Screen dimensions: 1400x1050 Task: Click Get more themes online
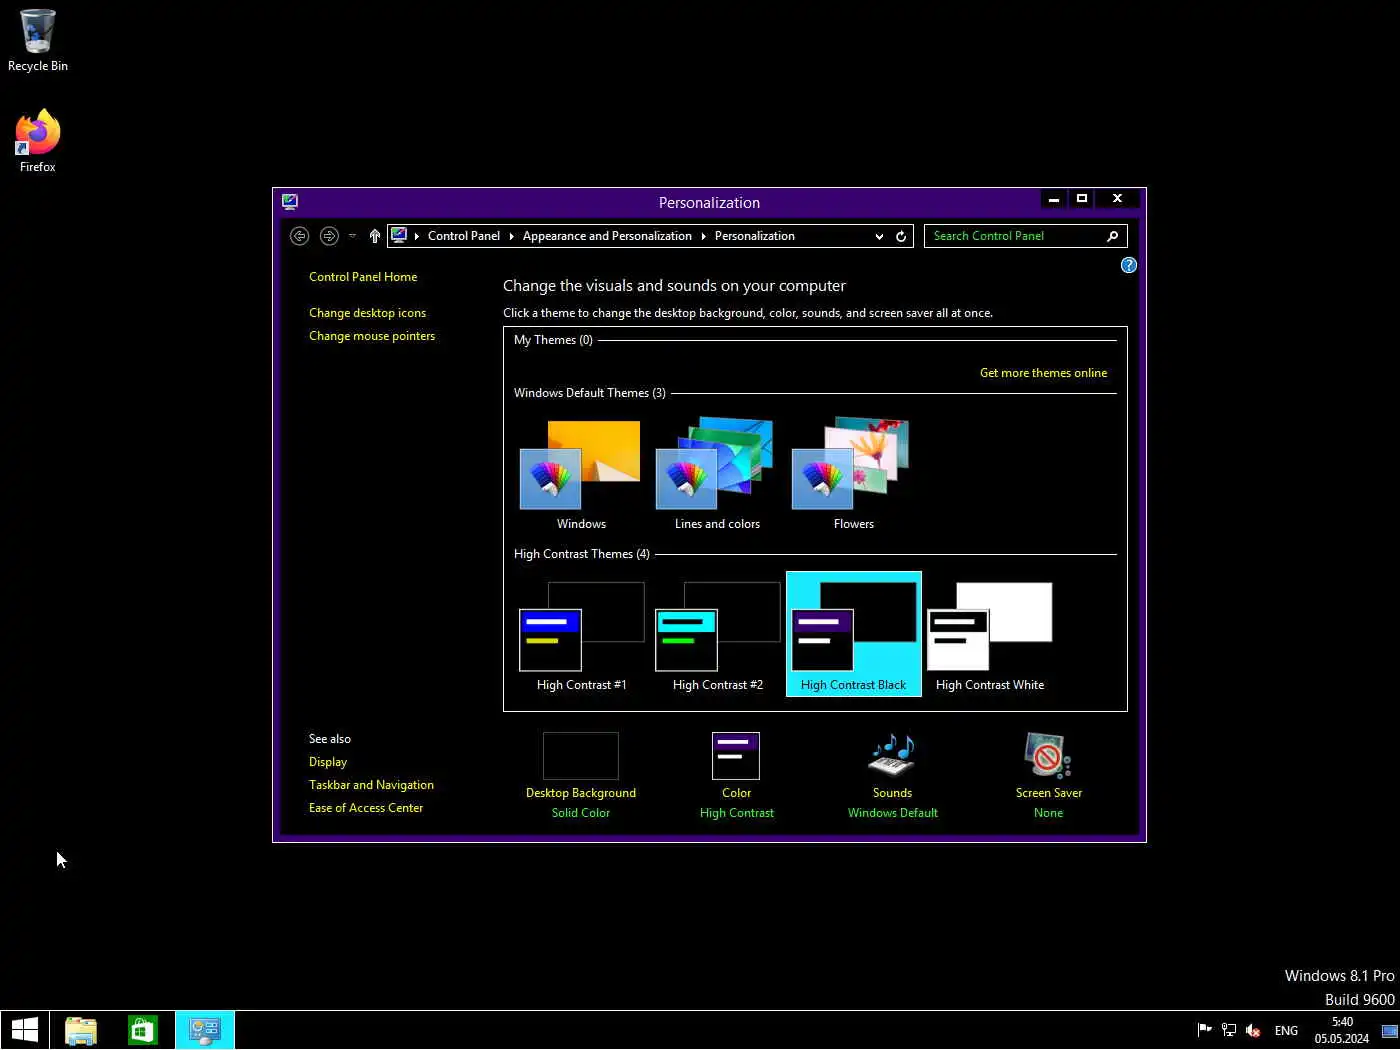click(x=1043, y=373)
